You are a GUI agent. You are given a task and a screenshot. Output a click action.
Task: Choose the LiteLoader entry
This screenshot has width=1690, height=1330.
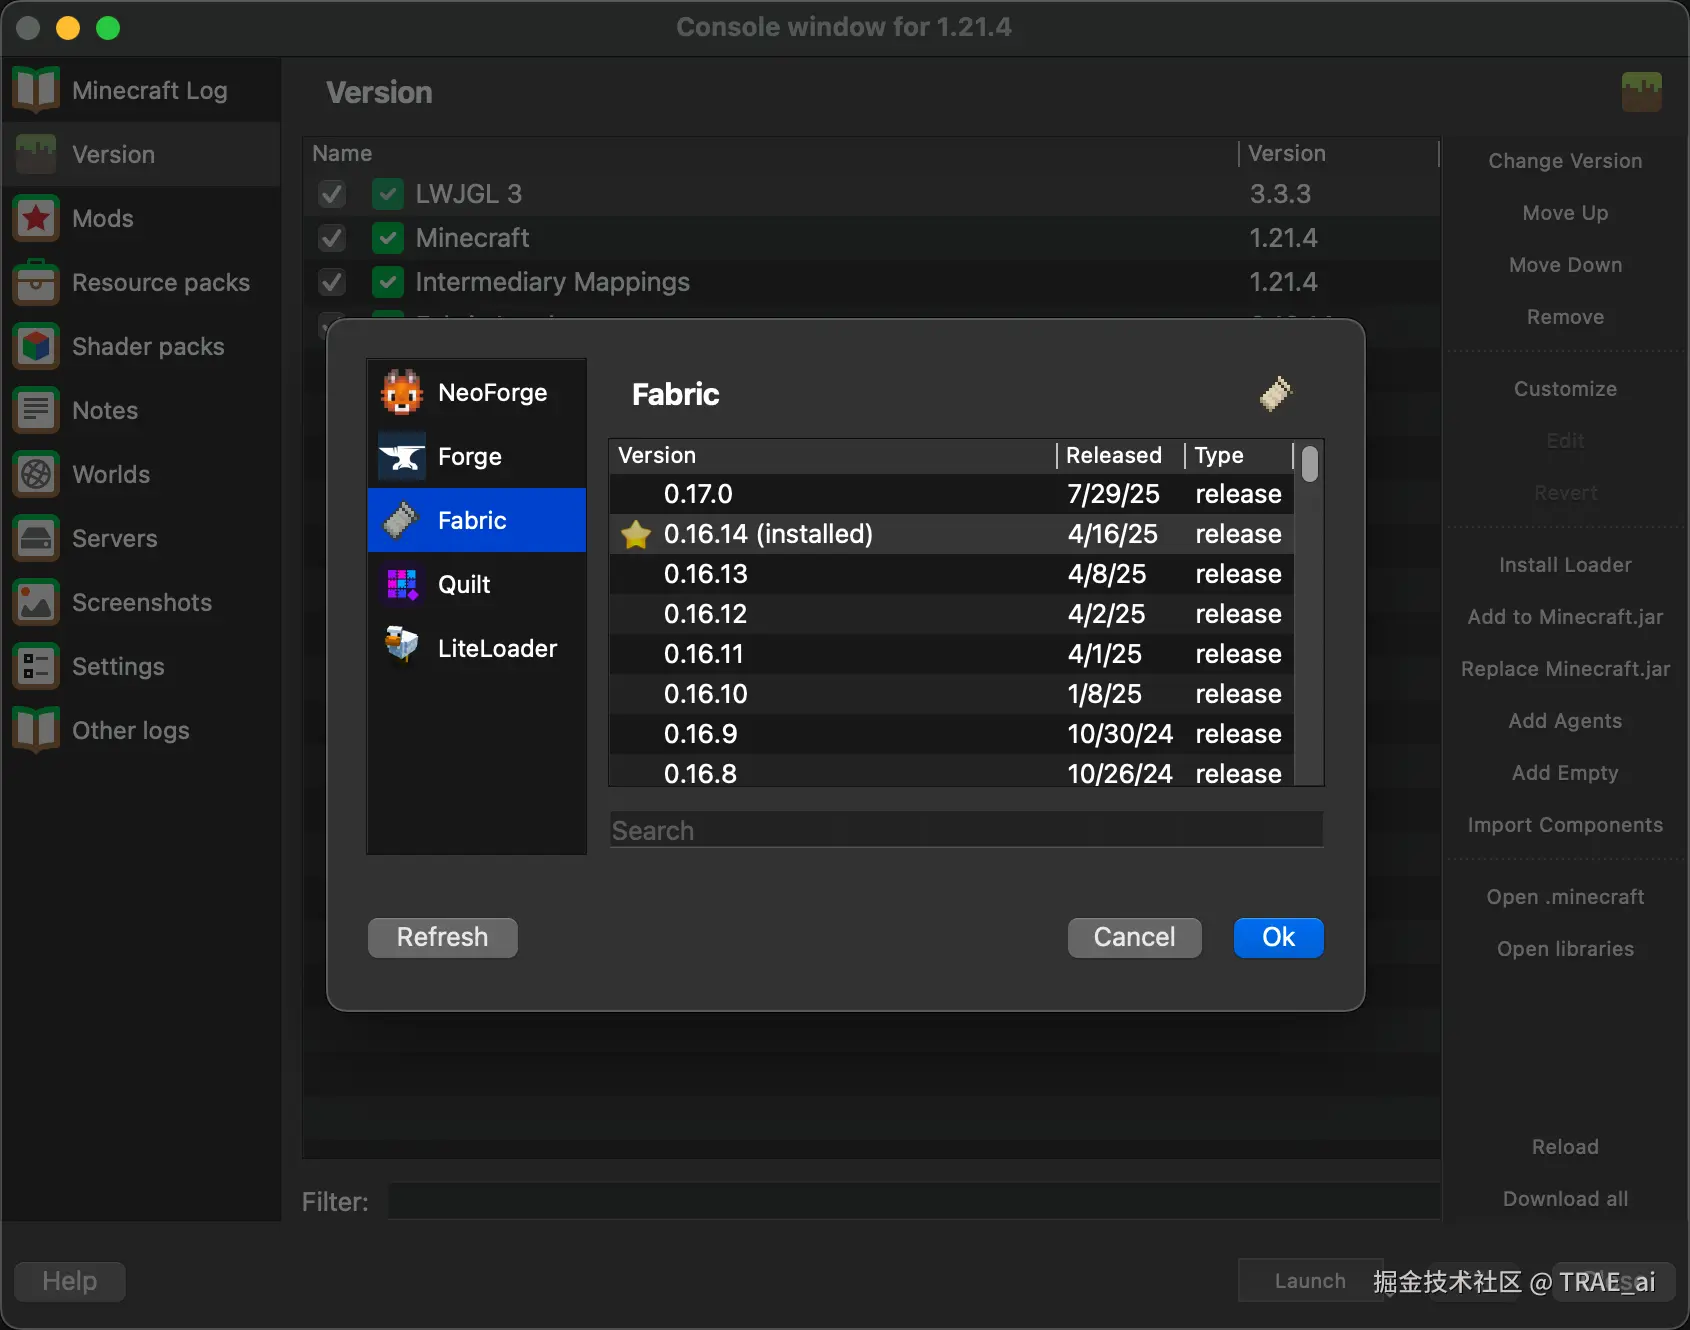tap(477, 648)
